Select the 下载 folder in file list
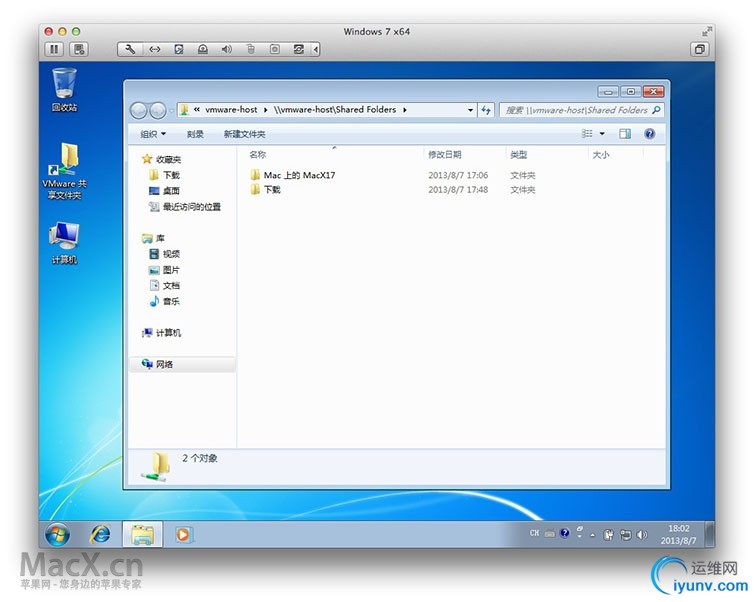Viewport: 754px width, 602px height. [x=265, y=189]
